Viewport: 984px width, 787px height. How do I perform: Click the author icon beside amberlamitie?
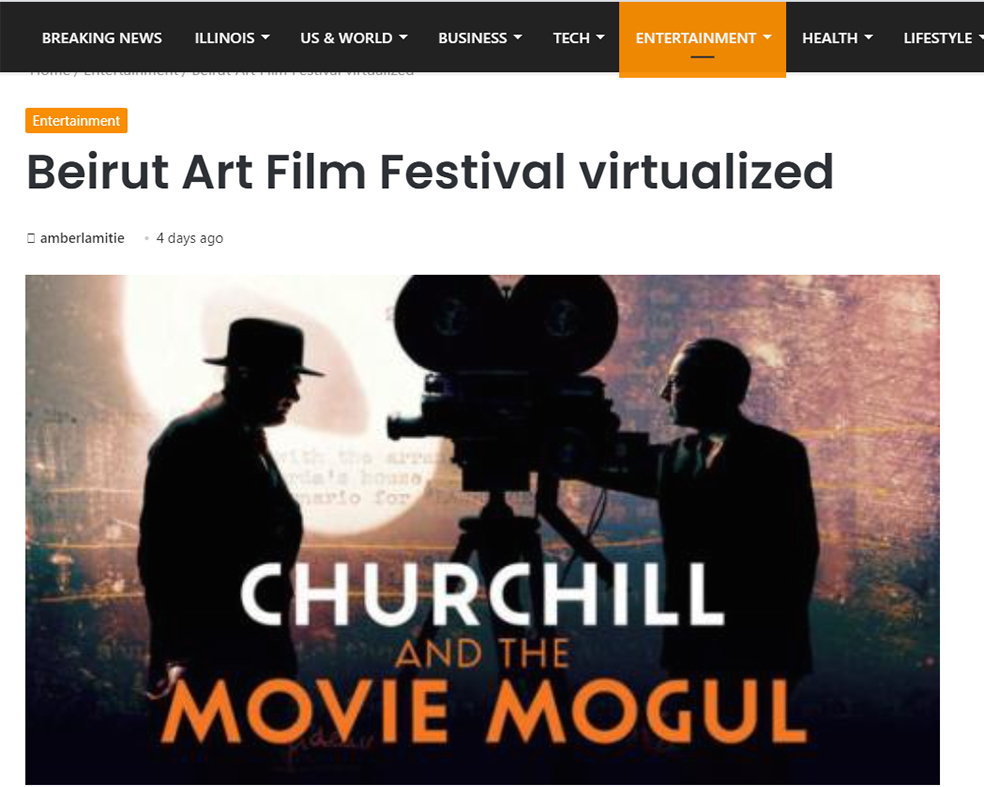(31, 238)
